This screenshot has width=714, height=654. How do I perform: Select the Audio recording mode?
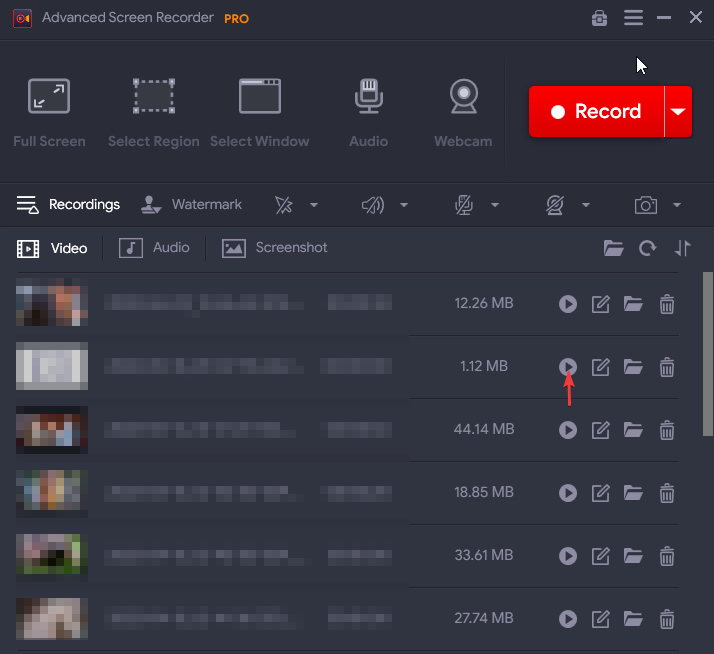(368, 112)
